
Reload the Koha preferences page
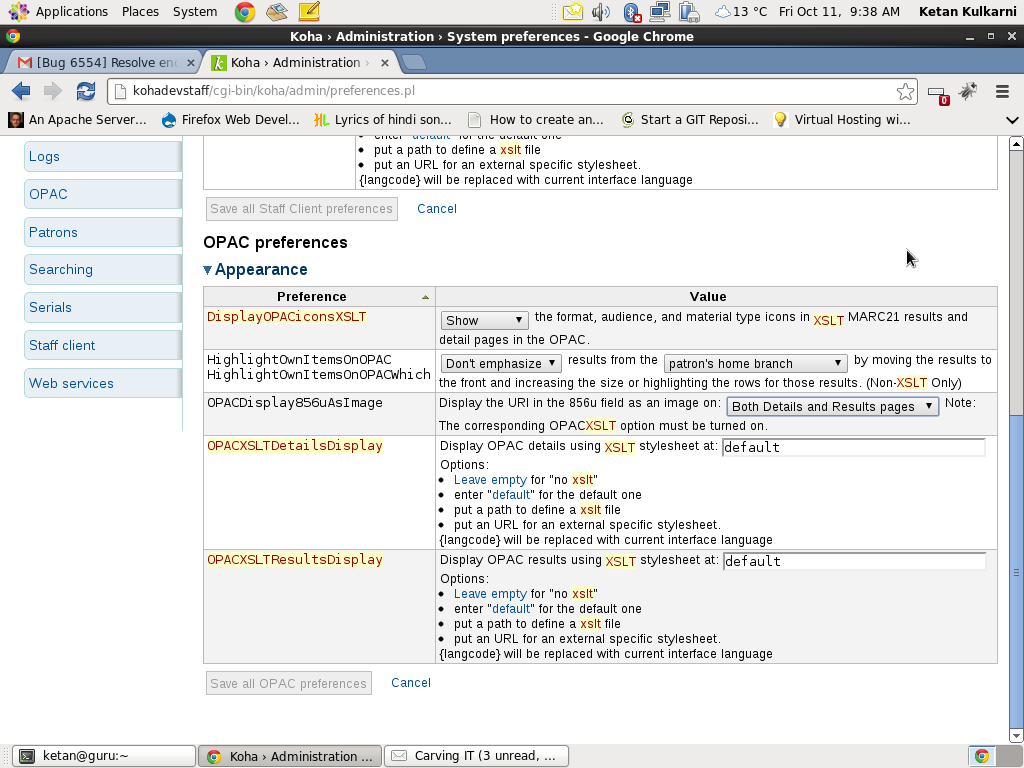86,91
